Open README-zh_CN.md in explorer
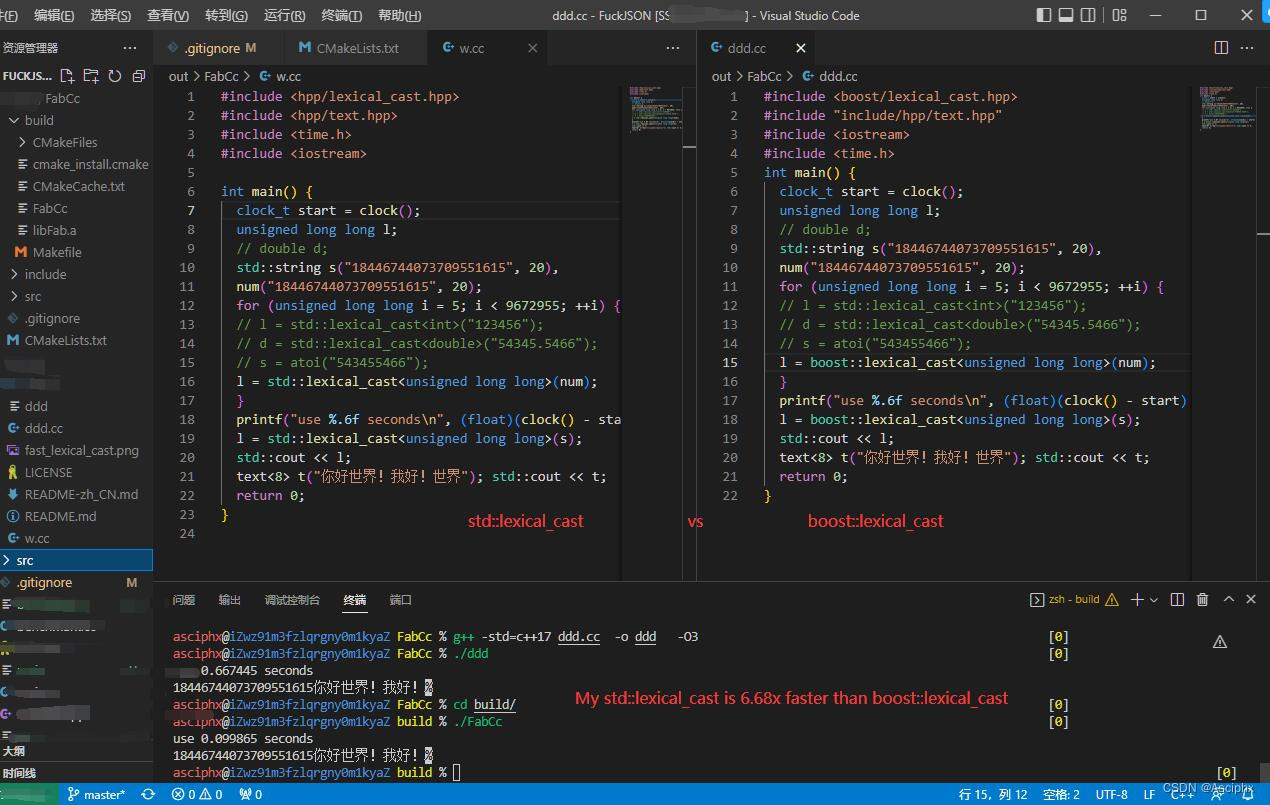The width and height of the screenshot is (1270, 805). click(x=77, y=494)
